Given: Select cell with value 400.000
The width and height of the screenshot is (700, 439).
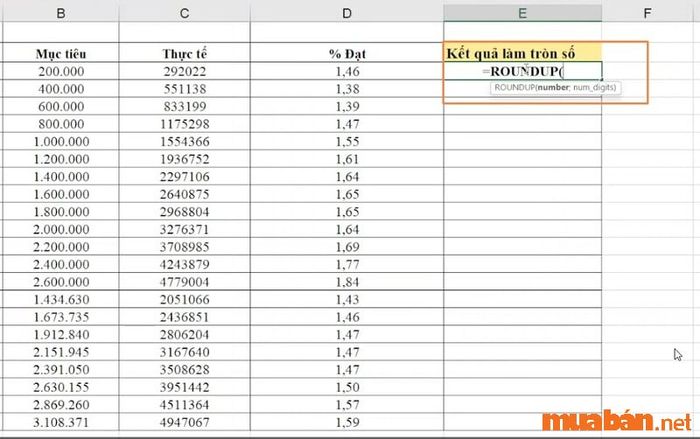Looking at the screenshot, I should 61,89.
